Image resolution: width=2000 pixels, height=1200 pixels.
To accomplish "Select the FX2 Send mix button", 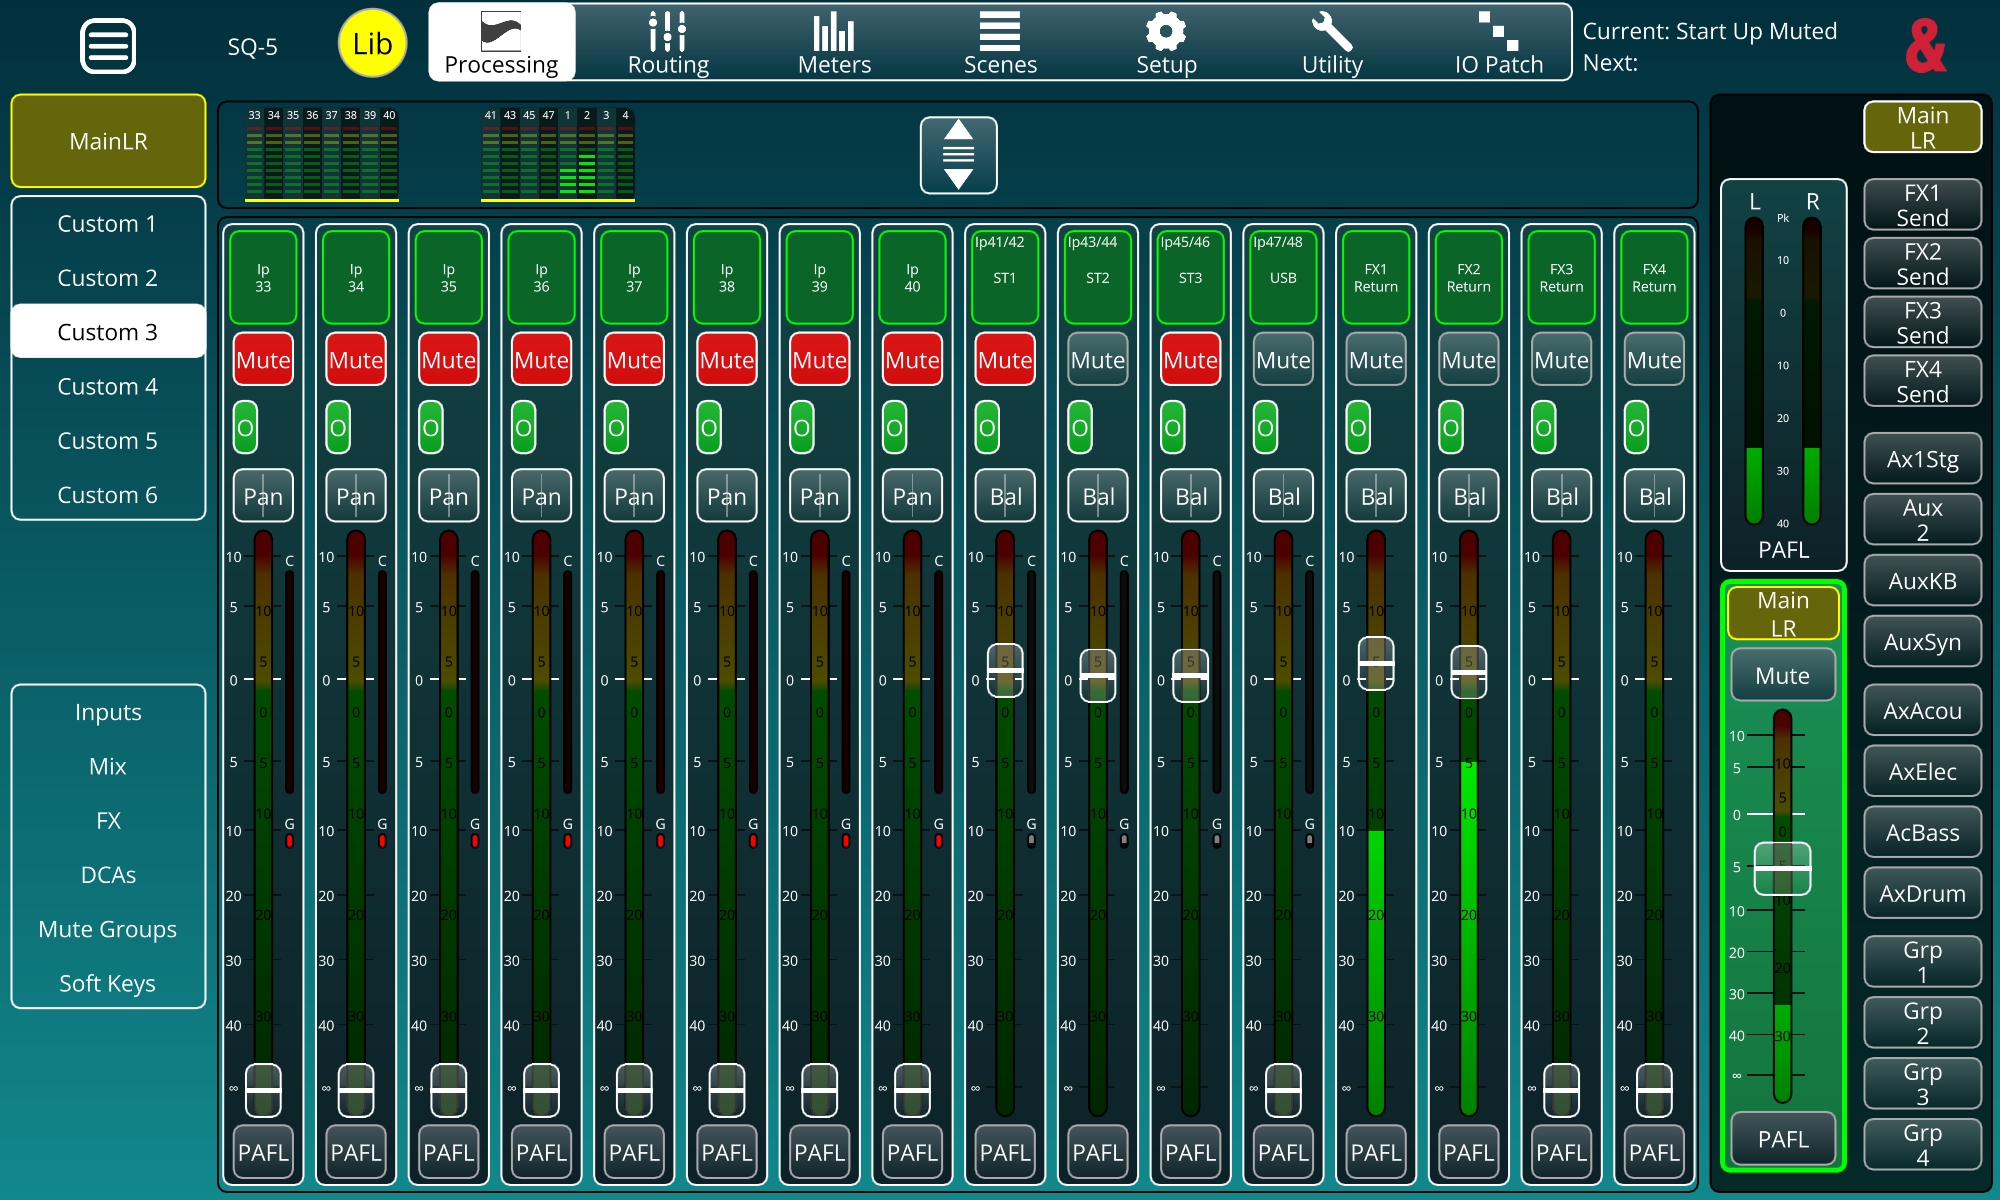I will [x=1922, y=264].
